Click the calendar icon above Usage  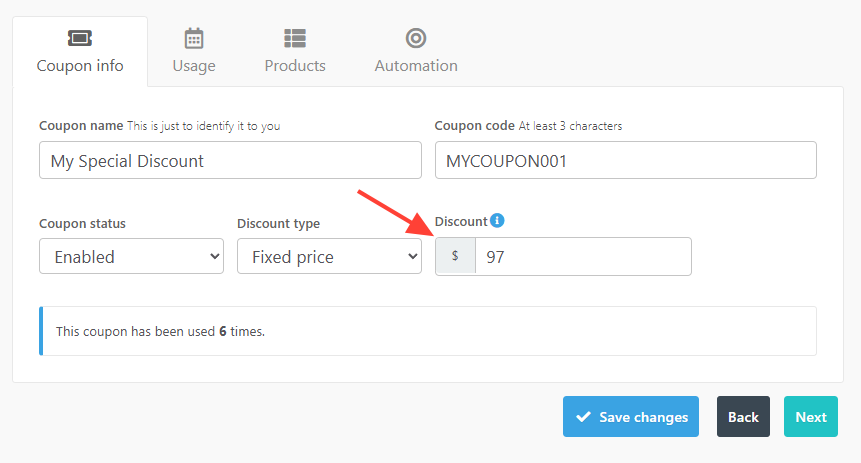tap(194, 38)
